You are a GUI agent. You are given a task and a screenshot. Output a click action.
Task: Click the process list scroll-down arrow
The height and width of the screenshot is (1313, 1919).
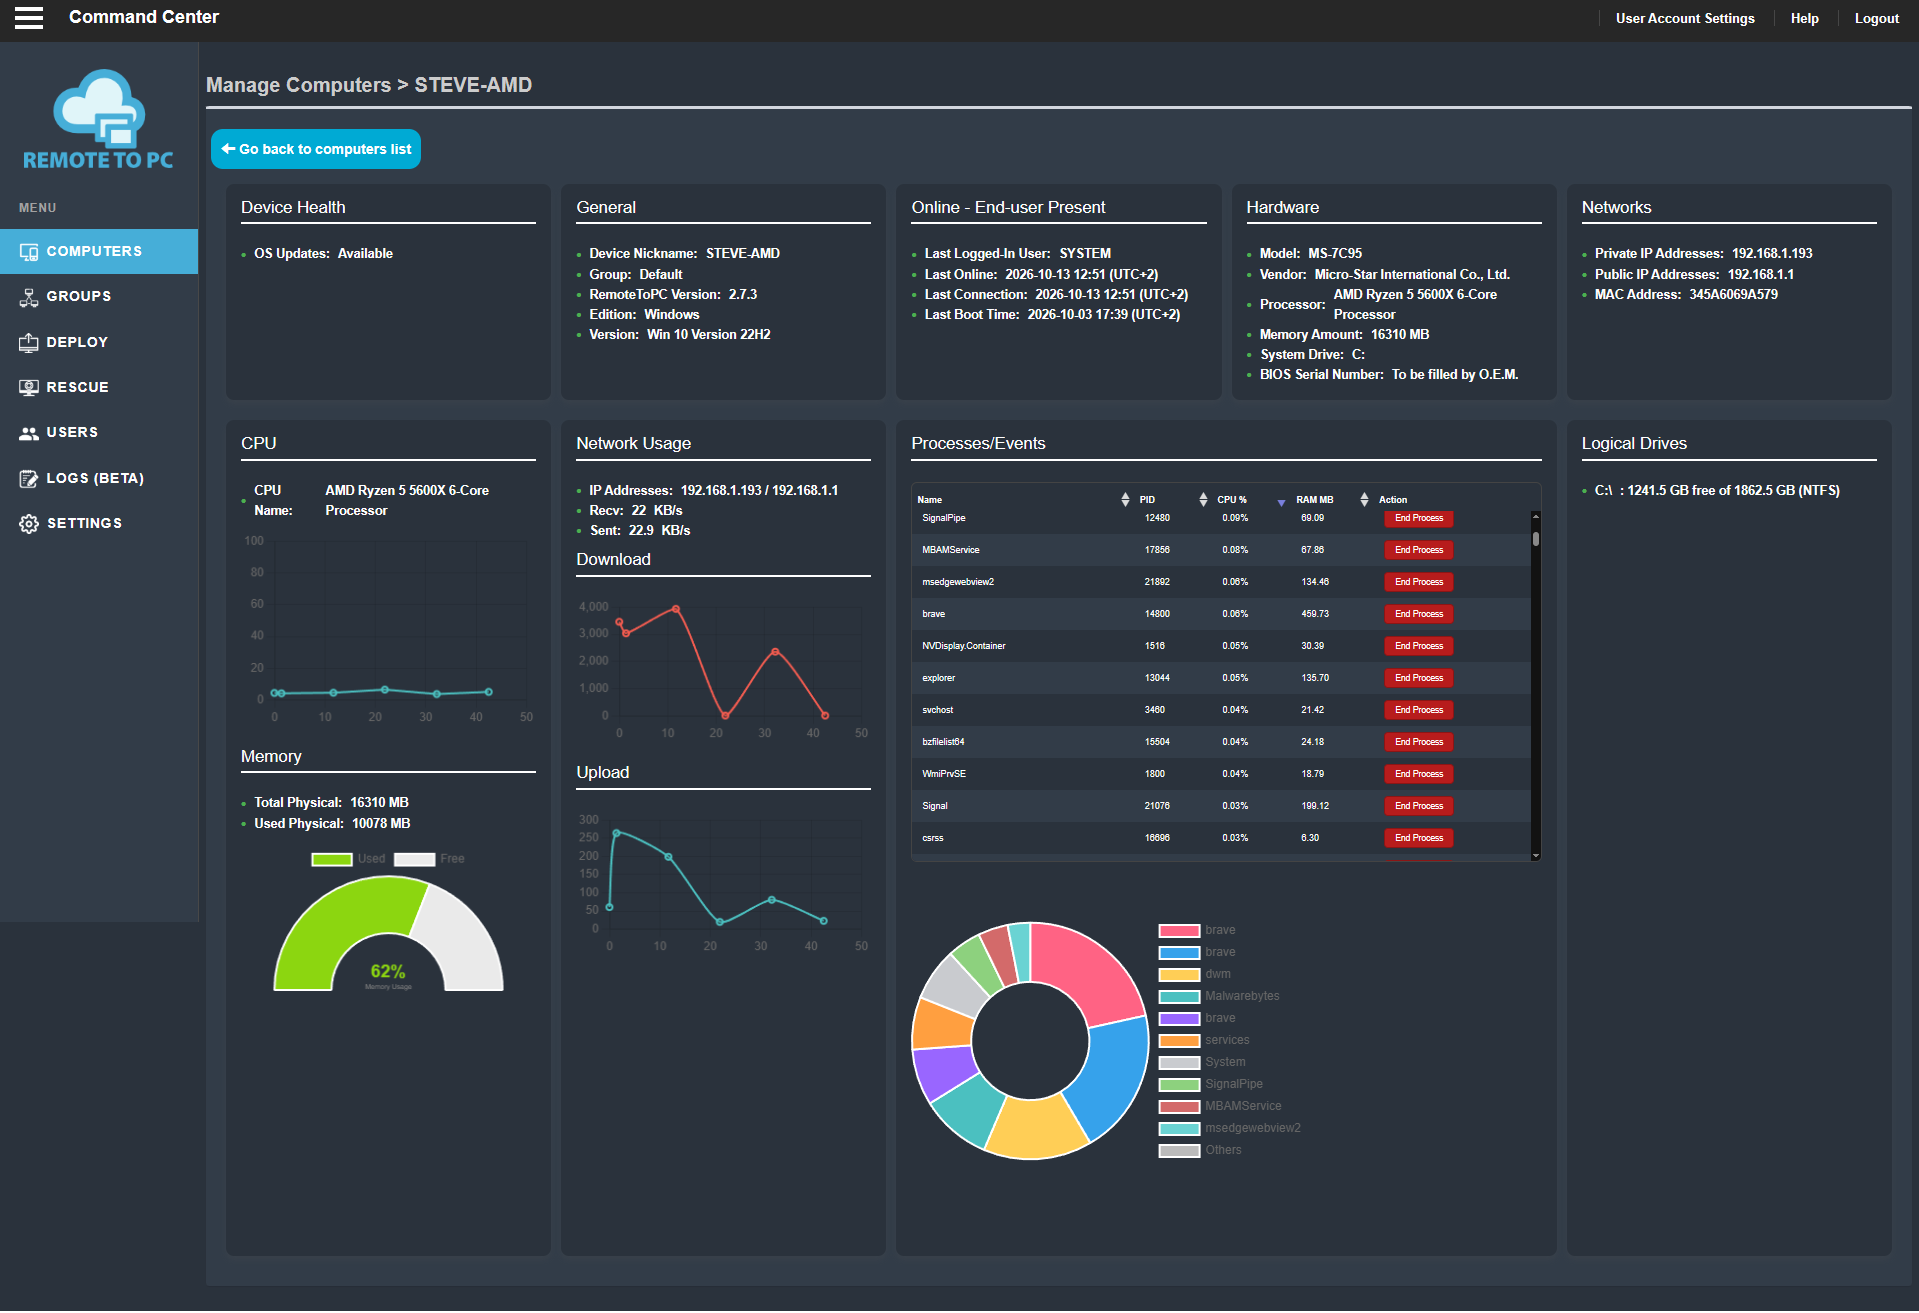[x=1536, y=856]
